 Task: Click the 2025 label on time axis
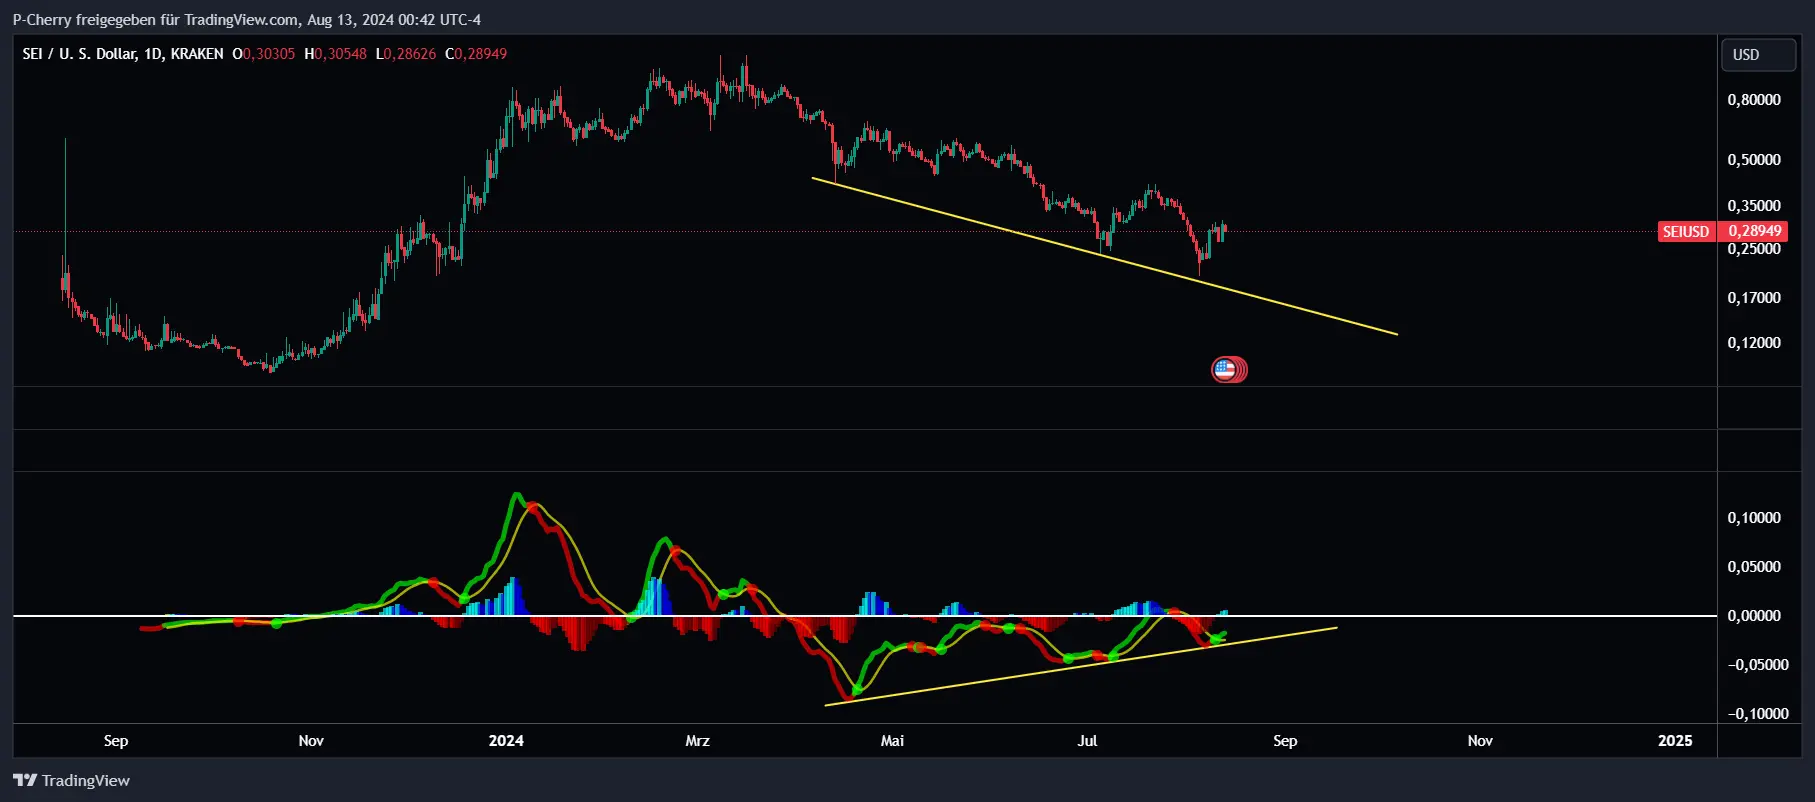(x=1675, y=741)
